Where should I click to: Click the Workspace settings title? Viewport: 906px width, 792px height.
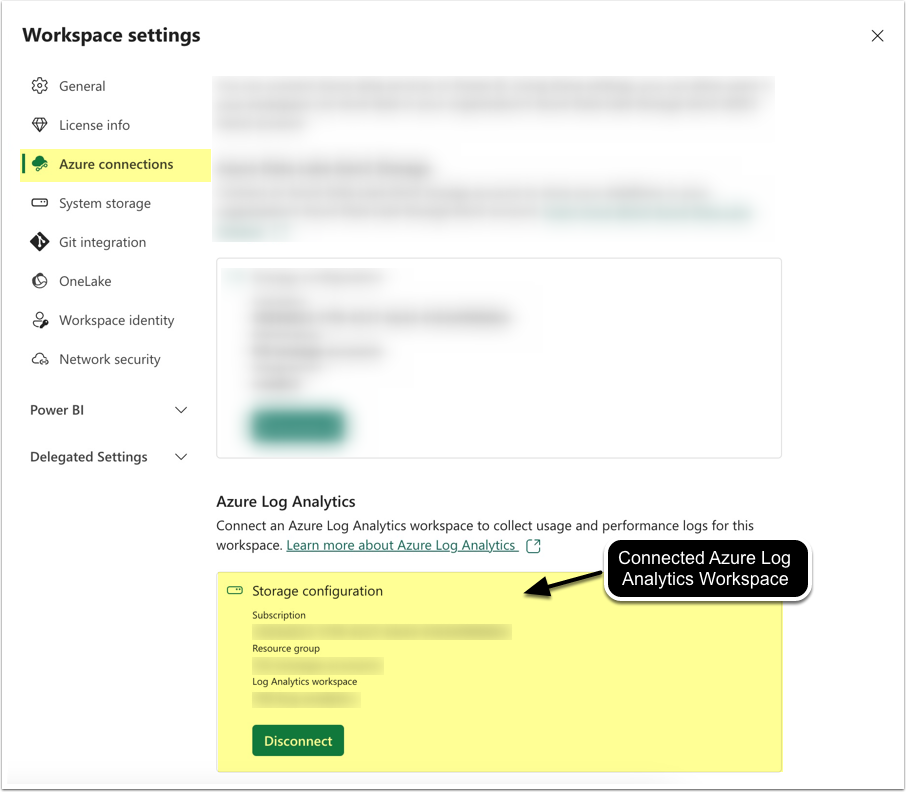coord(111,35)
